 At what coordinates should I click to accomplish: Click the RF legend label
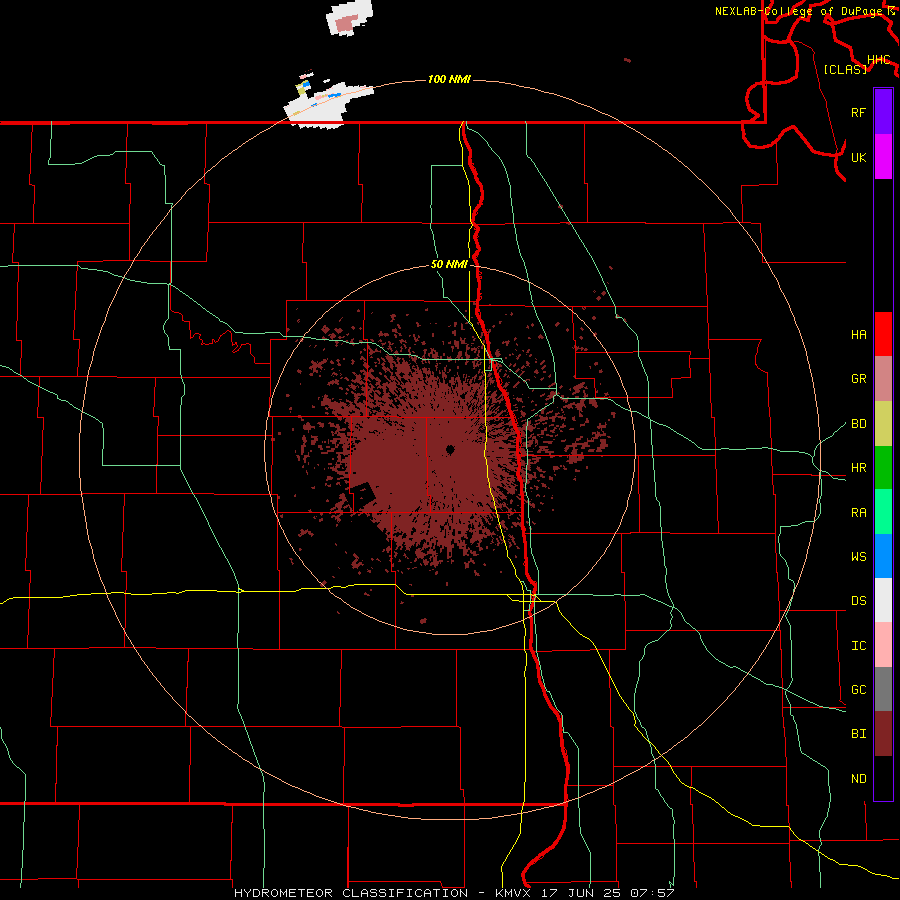click(858, 113)
